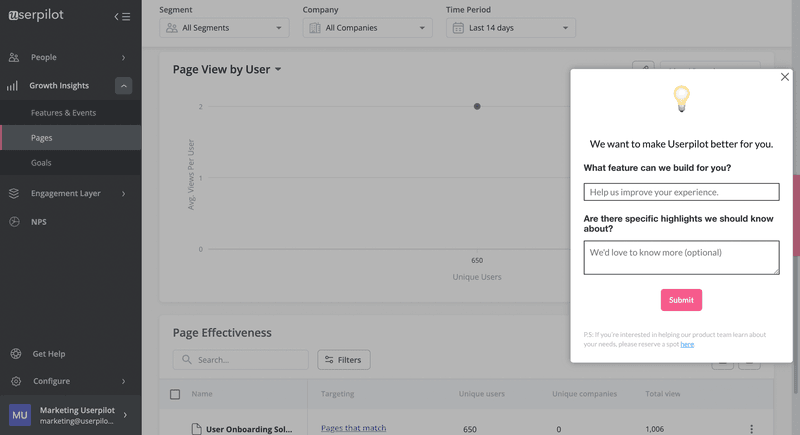Click the MU account avatar
800x435 pixels.
click(20, 415)
